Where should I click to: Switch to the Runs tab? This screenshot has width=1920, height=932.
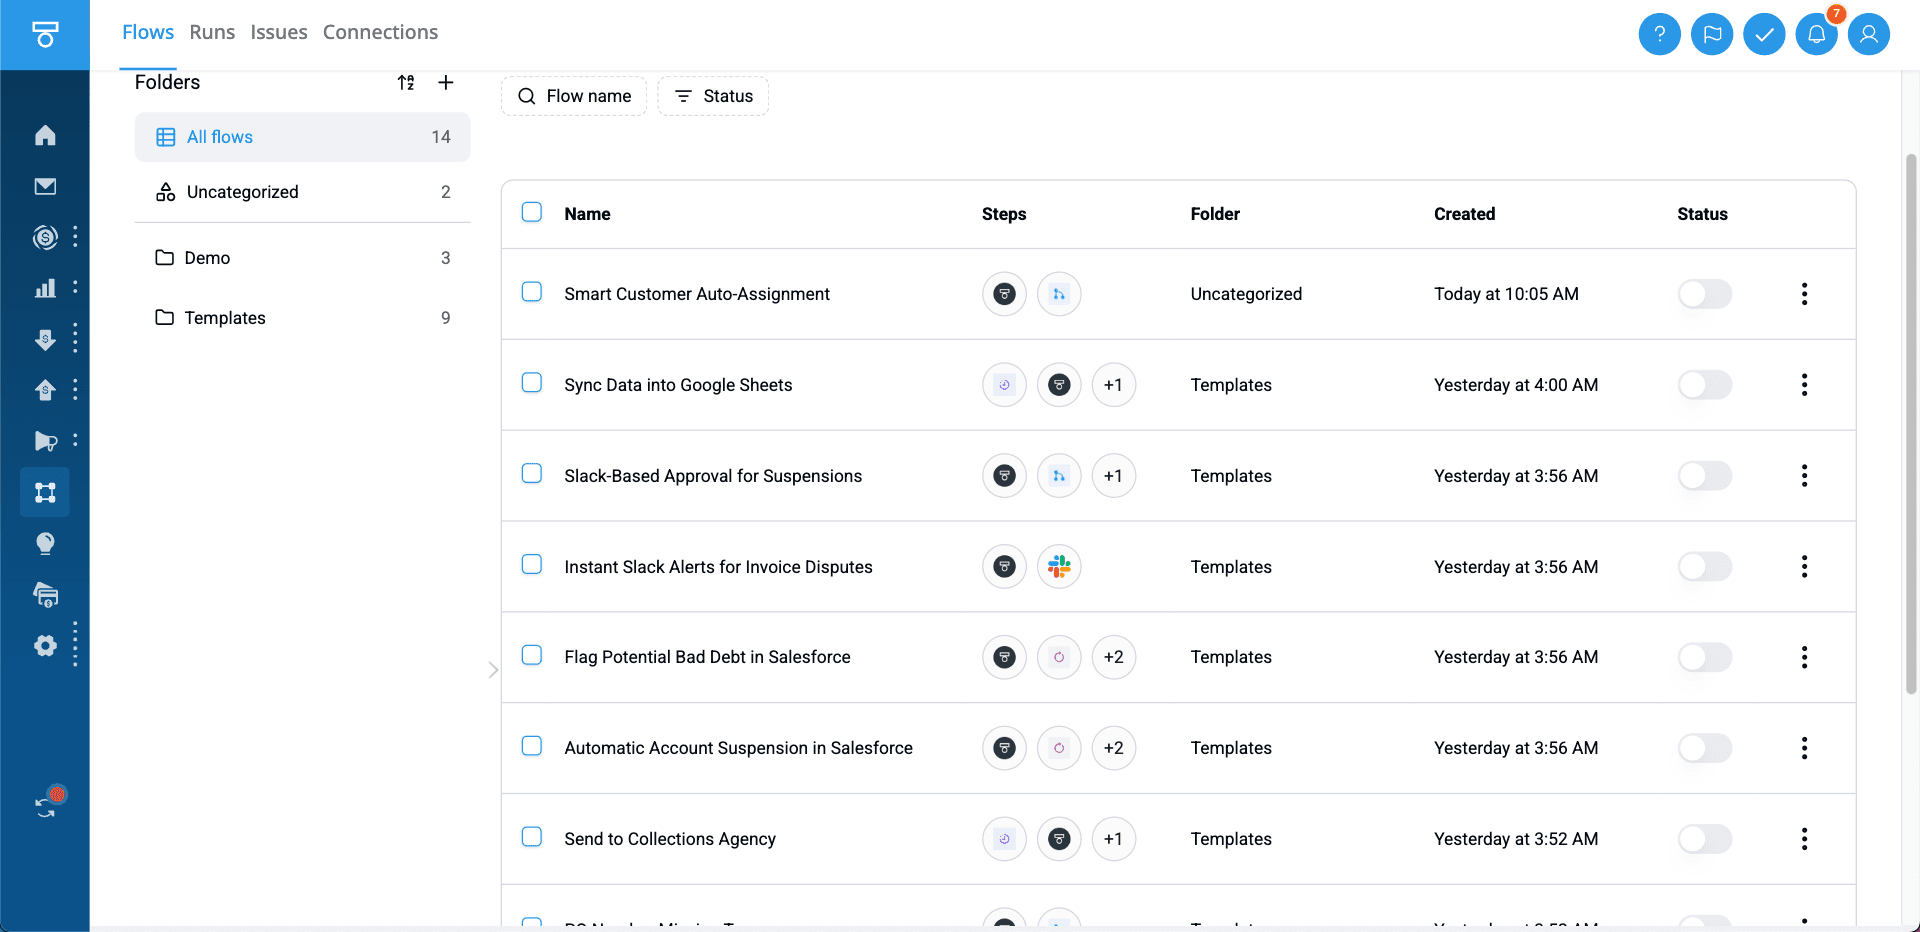[x=212, y=32]
